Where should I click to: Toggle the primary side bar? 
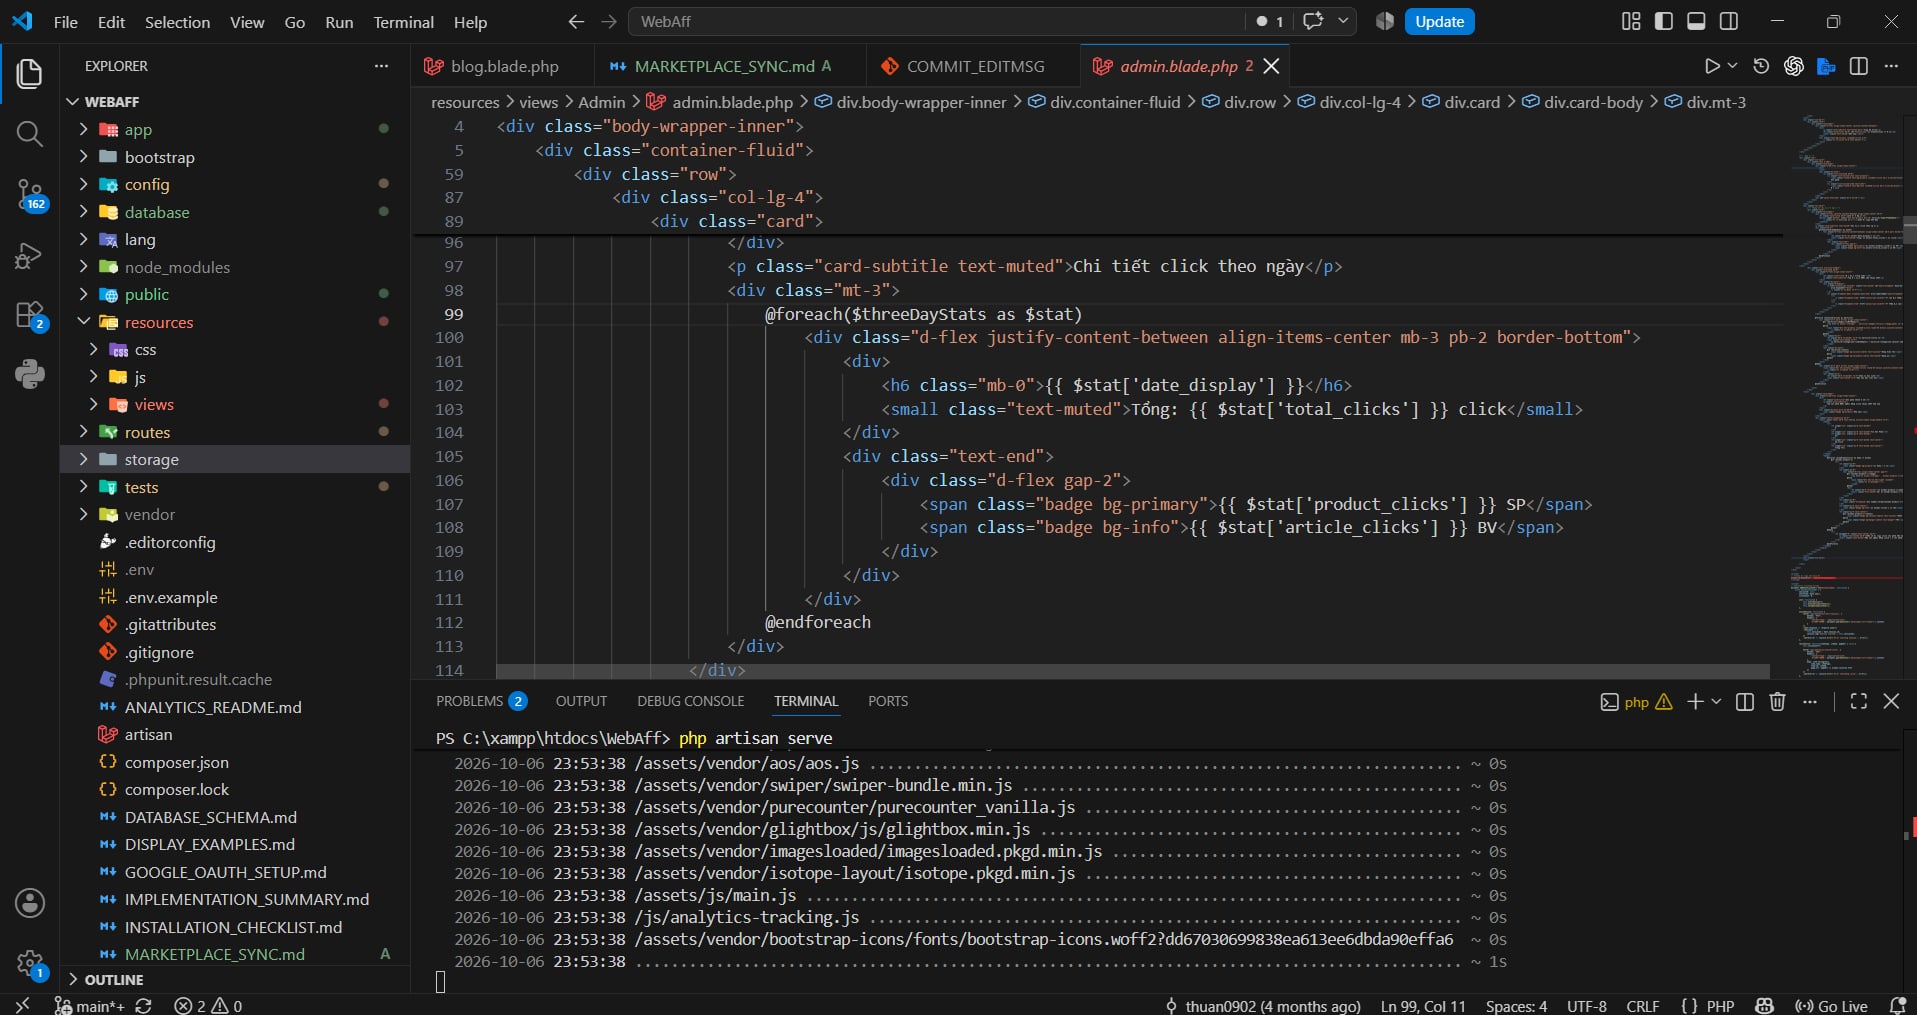pyautogui.click(x=1664, y=21)
